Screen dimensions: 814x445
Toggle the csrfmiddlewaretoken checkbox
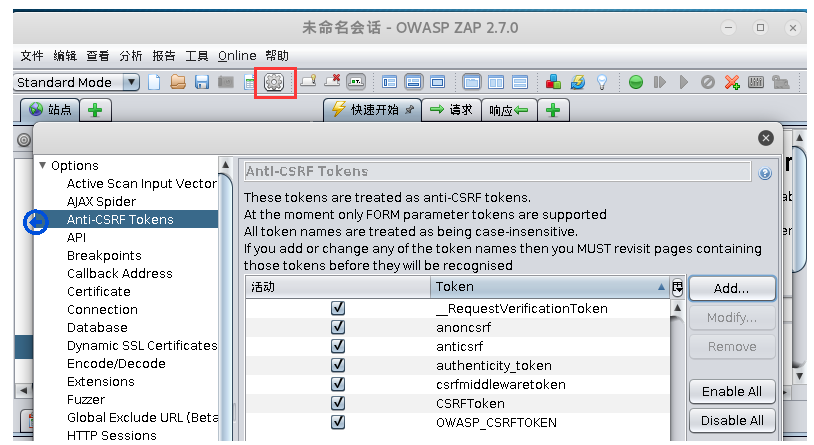[x=338, y=384]
